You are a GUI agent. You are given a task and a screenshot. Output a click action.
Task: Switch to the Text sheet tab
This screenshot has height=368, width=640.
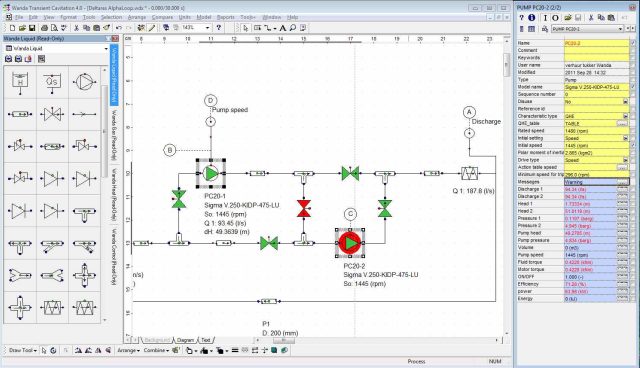[206, 340]
